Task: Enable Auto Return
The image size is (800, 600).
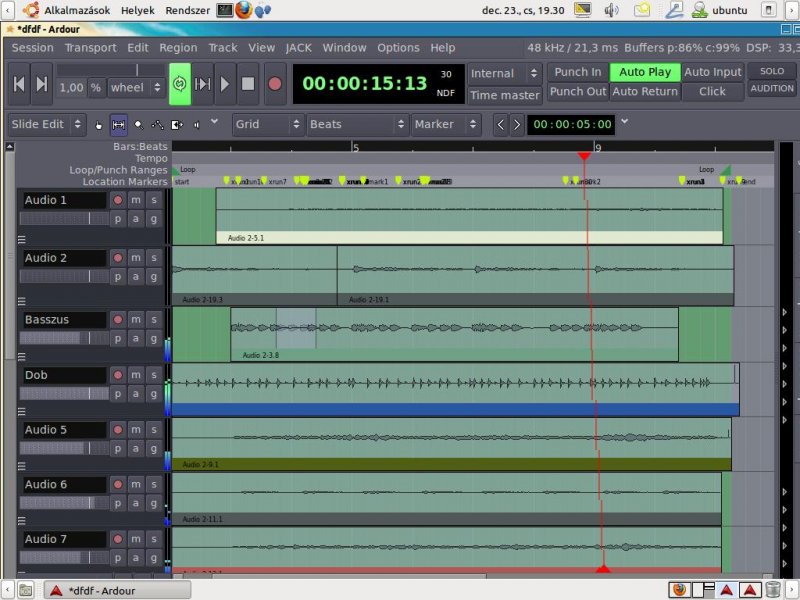Action: pyautogui.click(x=645, y=92)
